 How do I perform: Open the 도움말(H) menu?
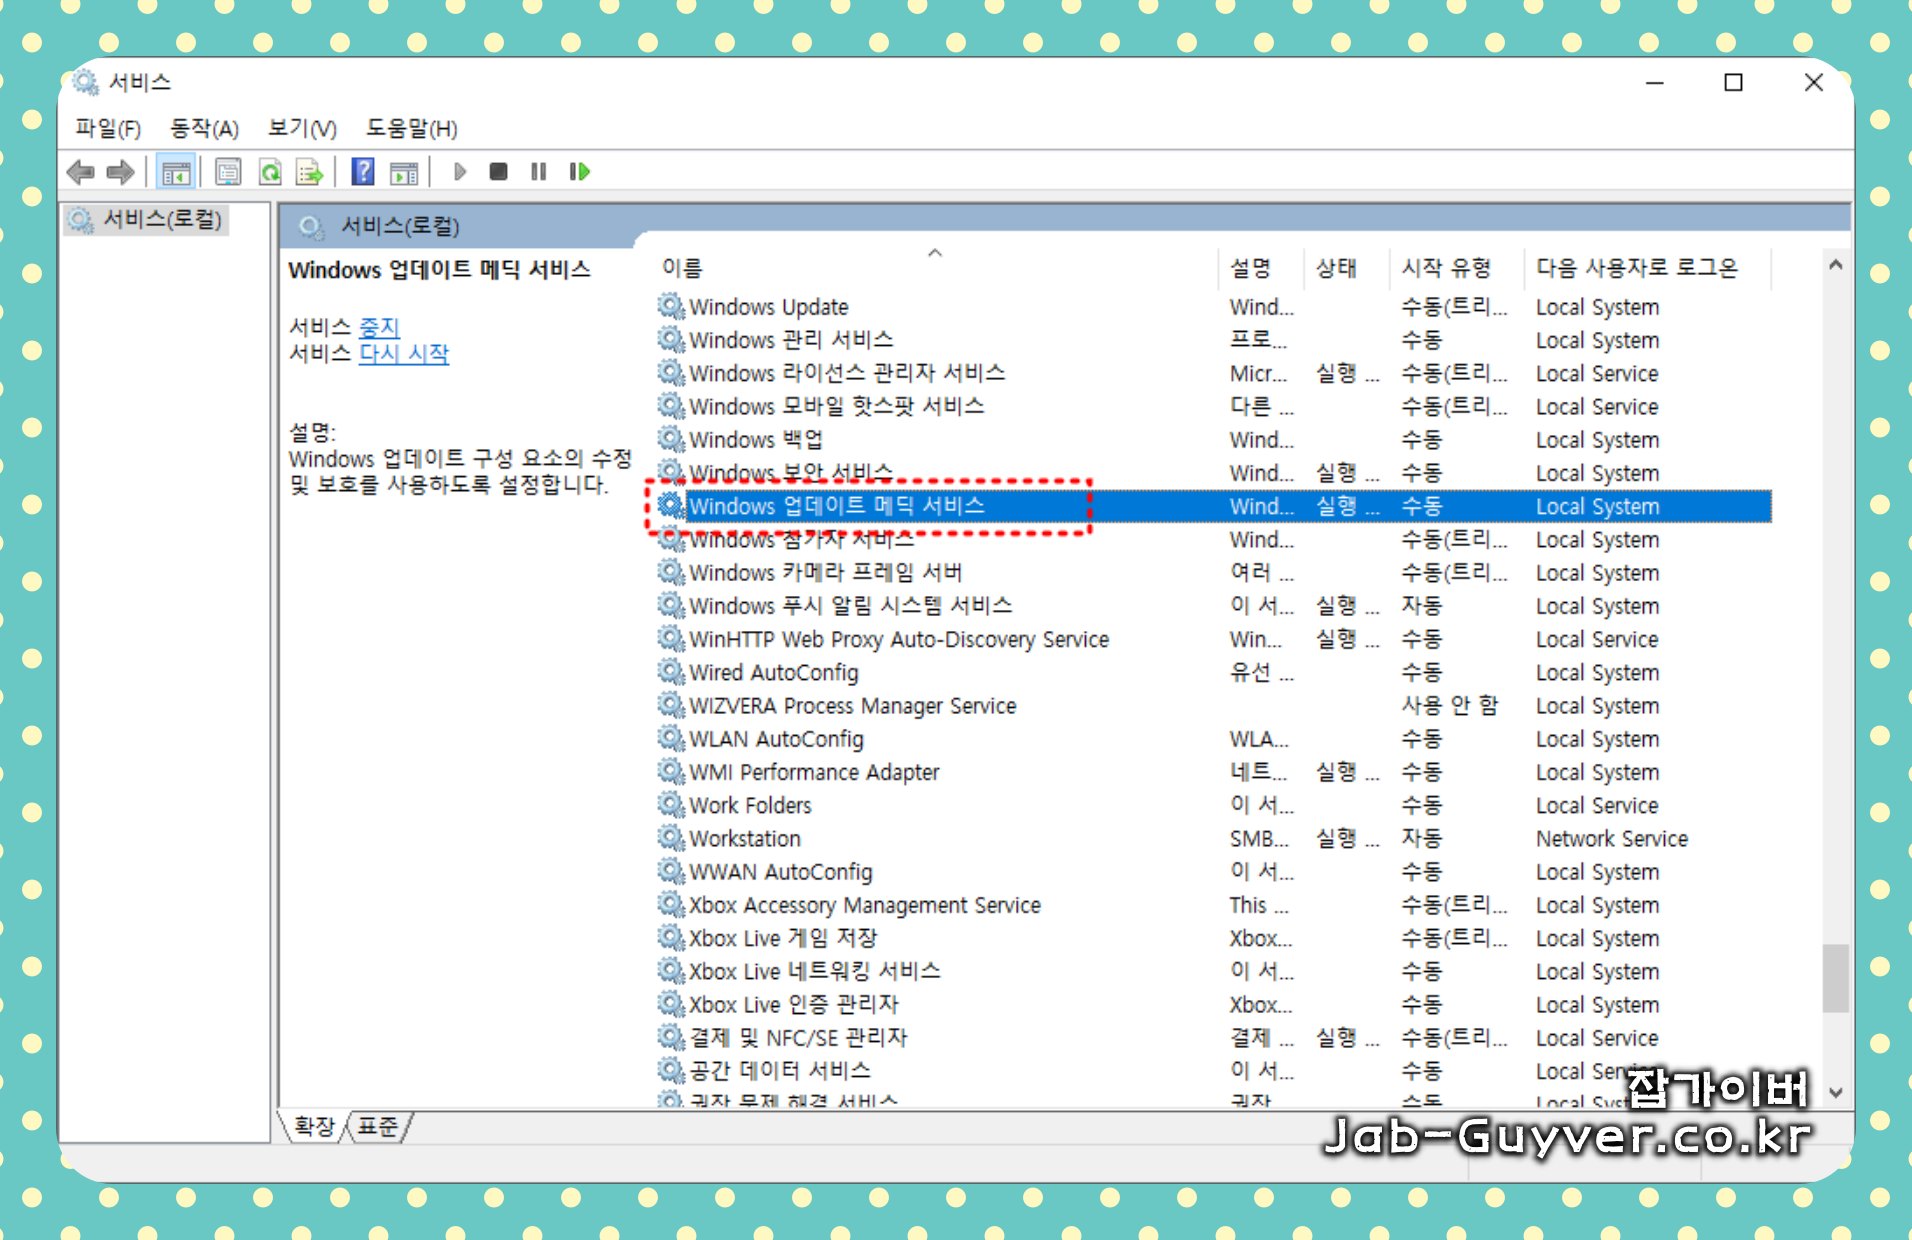(x=411, y=128)
